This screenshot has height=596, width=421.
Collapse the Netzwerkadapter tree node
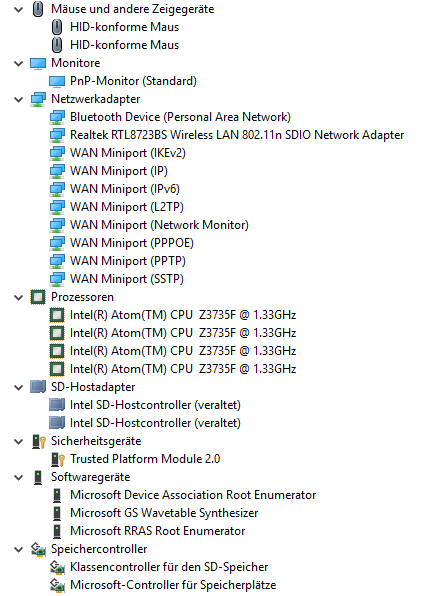click(18, 100)
